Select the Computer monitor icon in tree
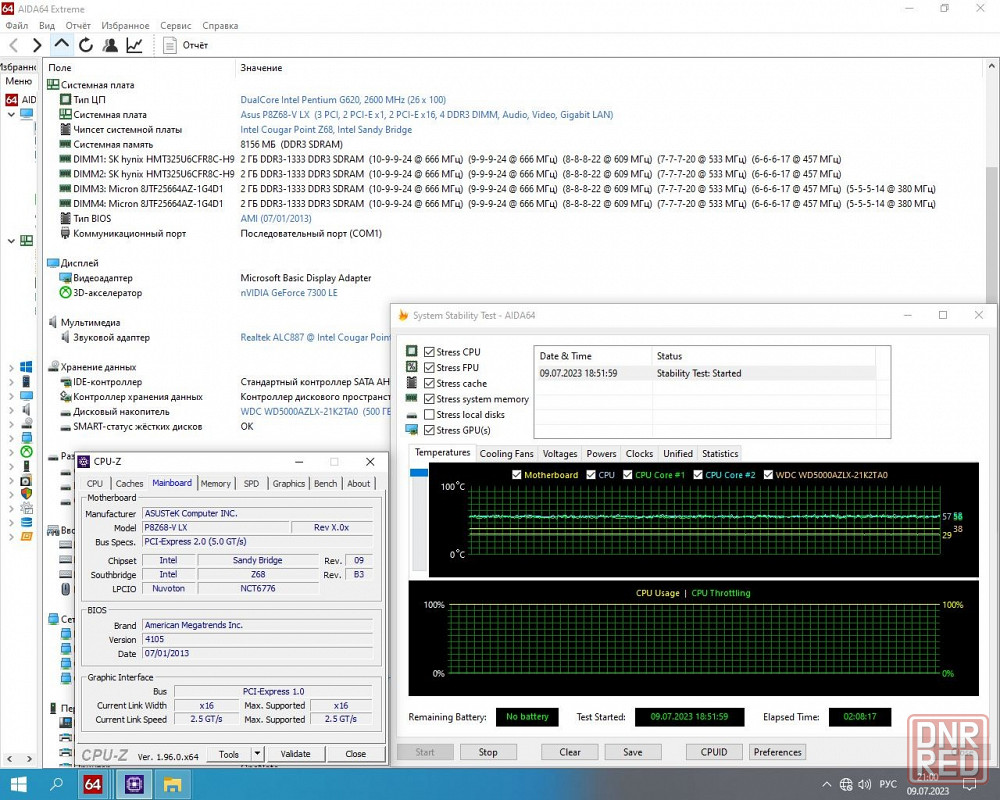Screen dimensions: 1000x800 [x=26, y=114]
